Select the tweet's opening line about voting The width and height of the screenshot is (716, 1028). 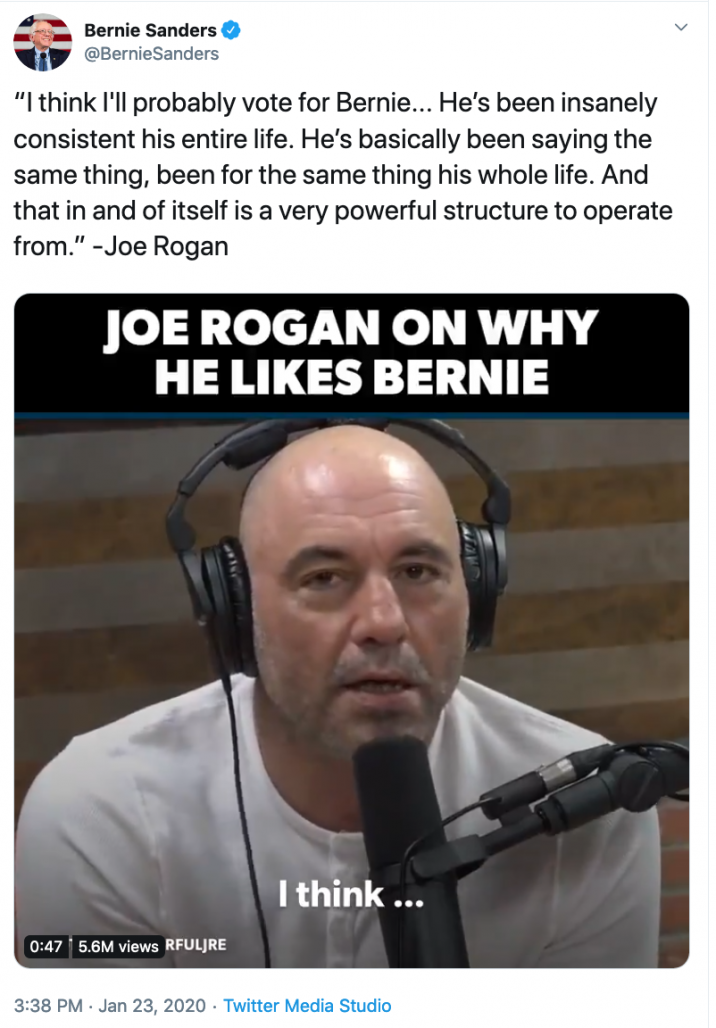click(335, 103)
